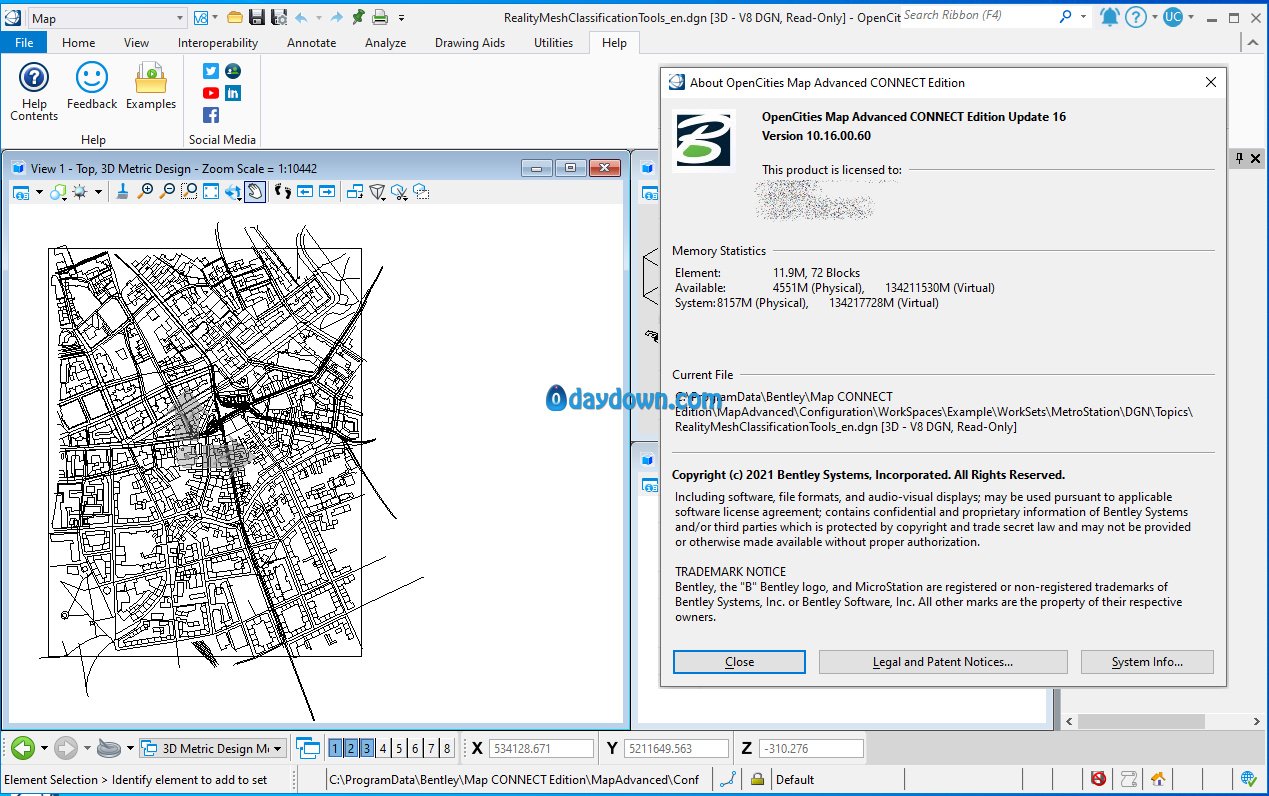
Task: Click the Print icon
Action: (380, 17)
